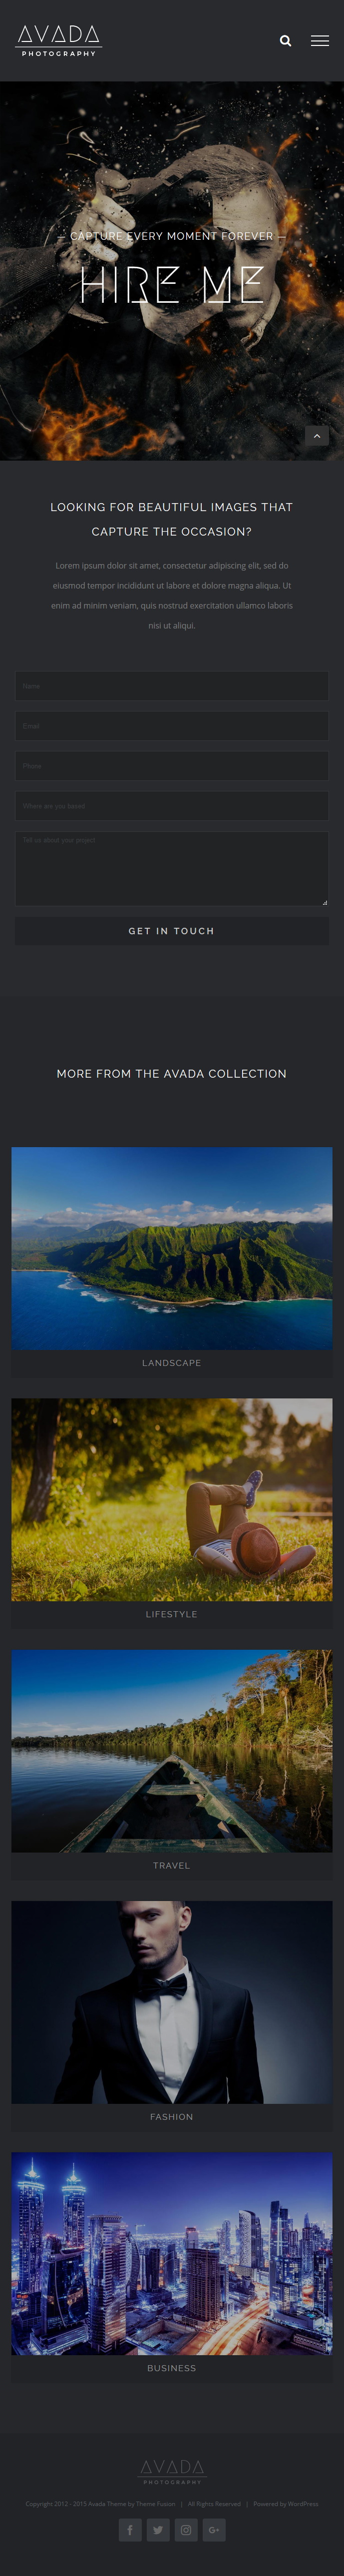Image resolution: width=344 pixels, height=2576 pixels.
Task: Click the Business label link
Action: point(172,2368)
